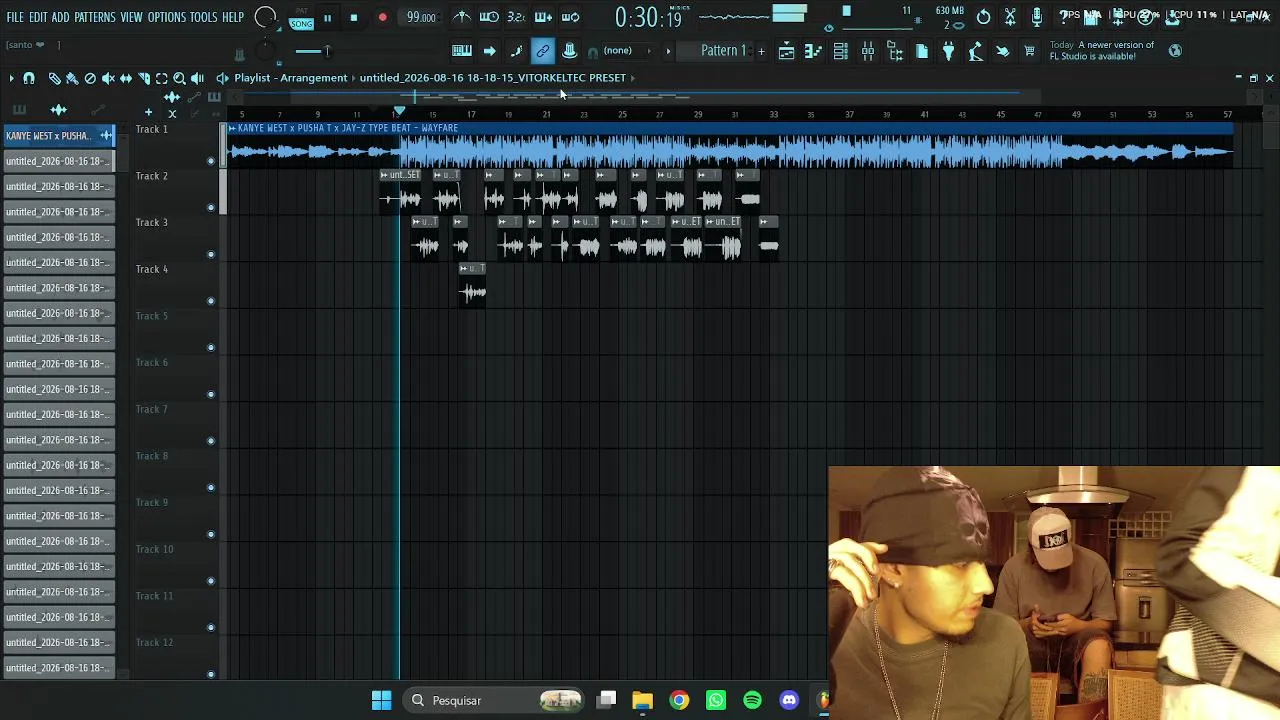Open the Playlist view from toolbar
The width and height of the screenshot is (1280, 720).
[x=787, y=51]
